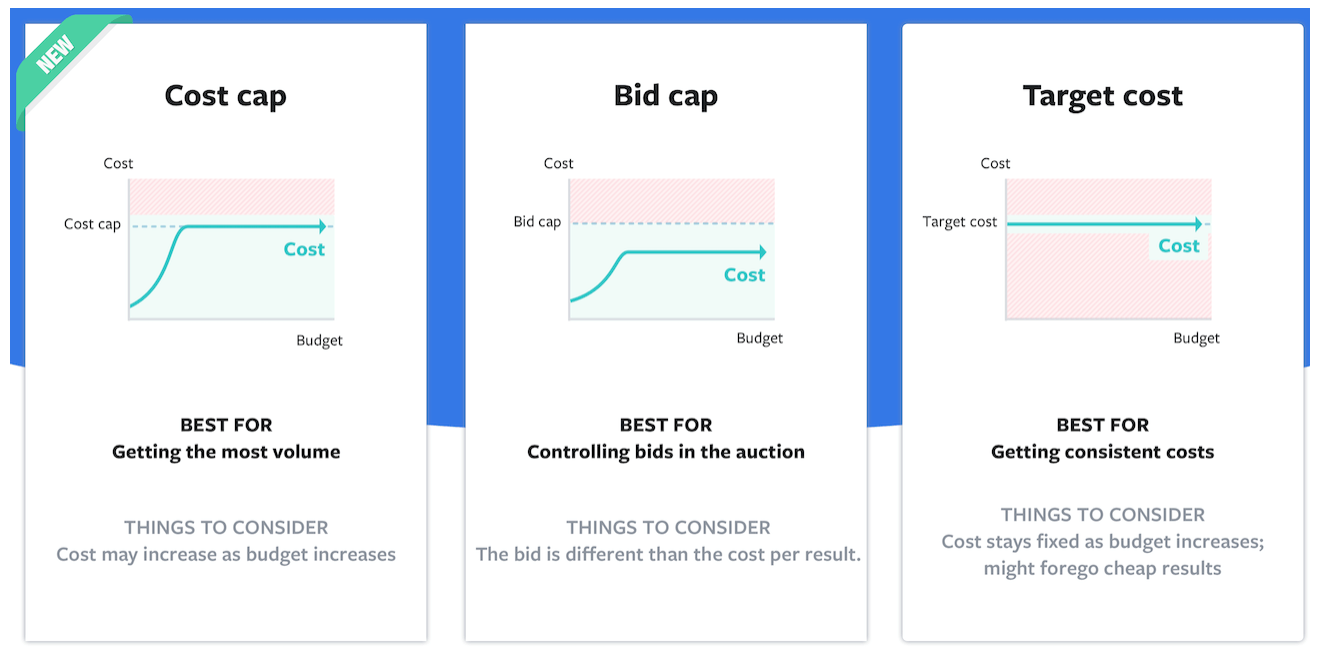Click the Bid cap graph arrowhead
The width and height of the screenshot is (1322, 648).
click(x=761, y=252)
